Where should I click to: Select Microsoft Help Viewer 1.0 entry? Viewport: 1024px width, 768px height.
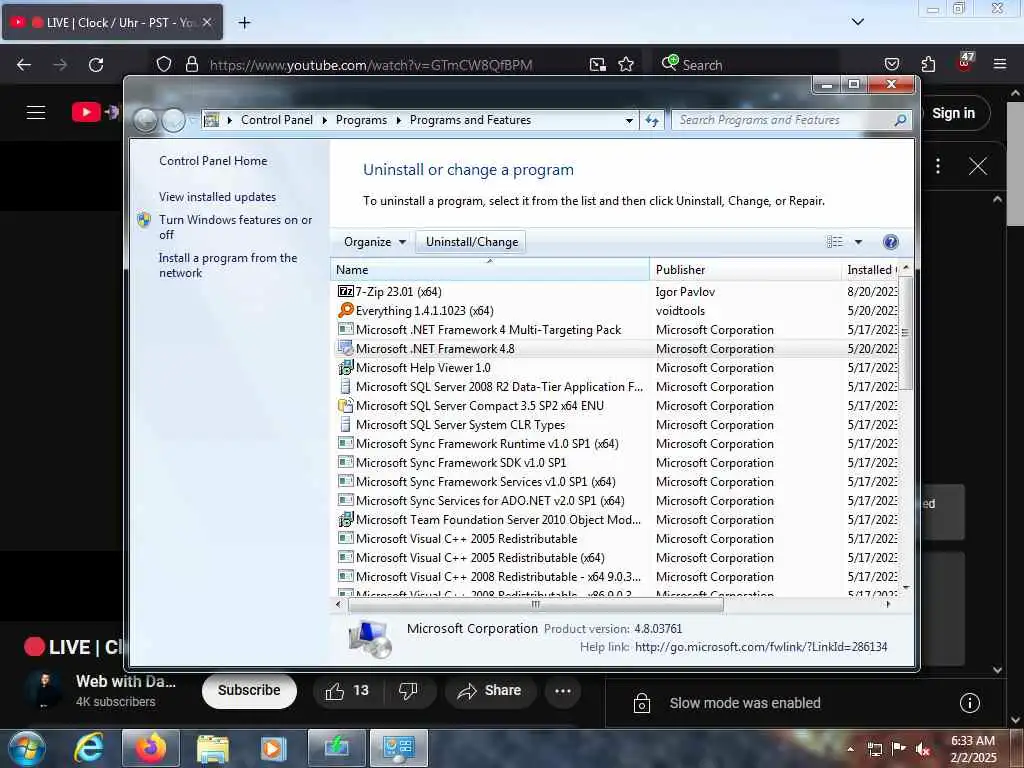pos(615,368)
